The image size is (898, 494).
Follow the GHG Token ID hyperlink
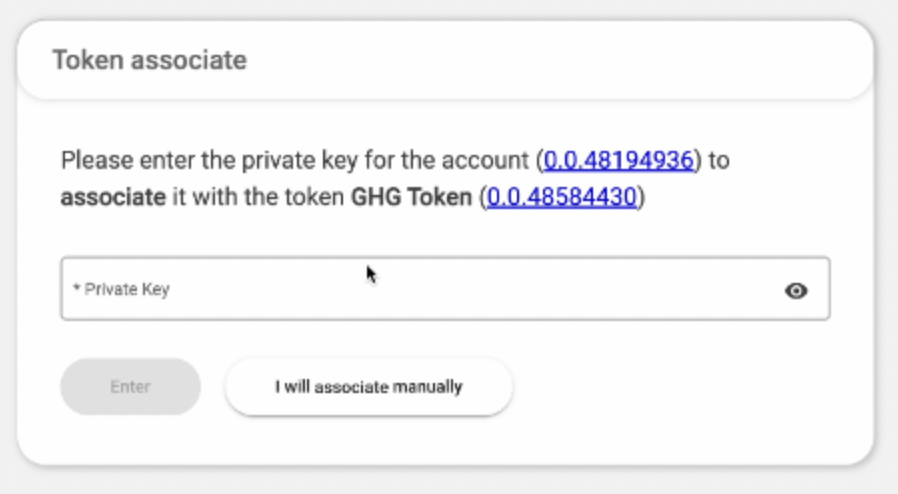(x=561, y=197)
